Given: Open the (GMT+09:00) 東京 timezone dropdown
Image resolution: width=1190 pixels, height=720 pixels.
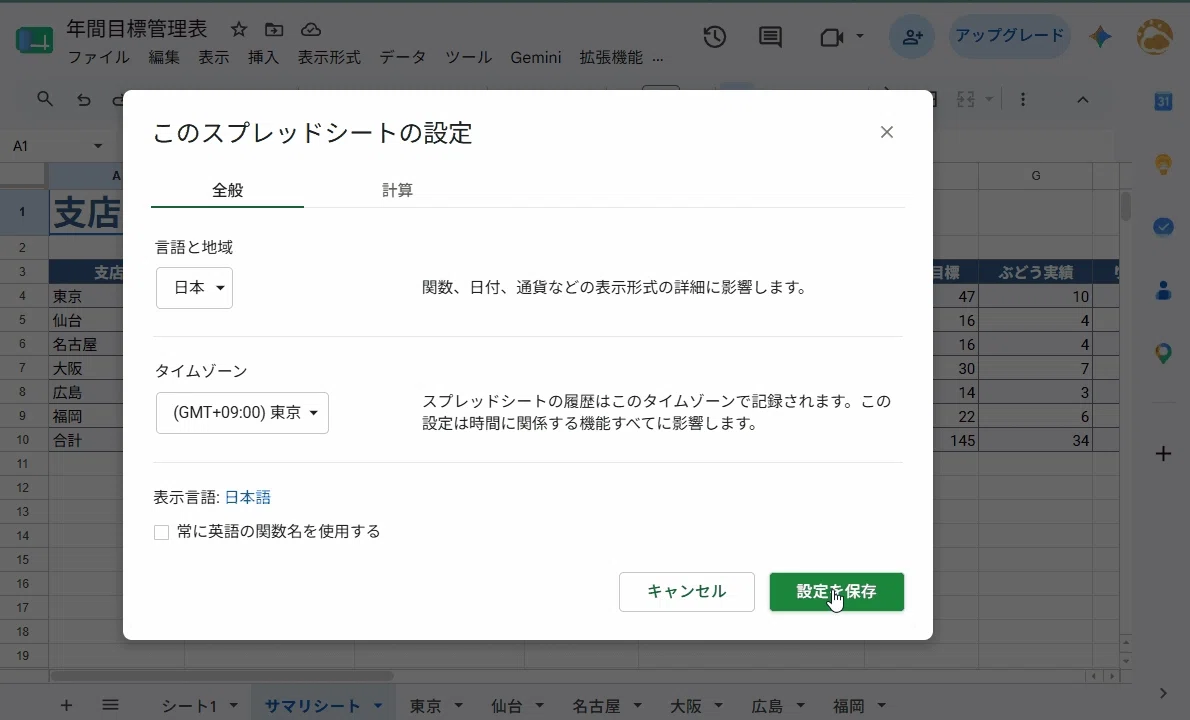Looking at the screenshot, I should tap(242, 413).
